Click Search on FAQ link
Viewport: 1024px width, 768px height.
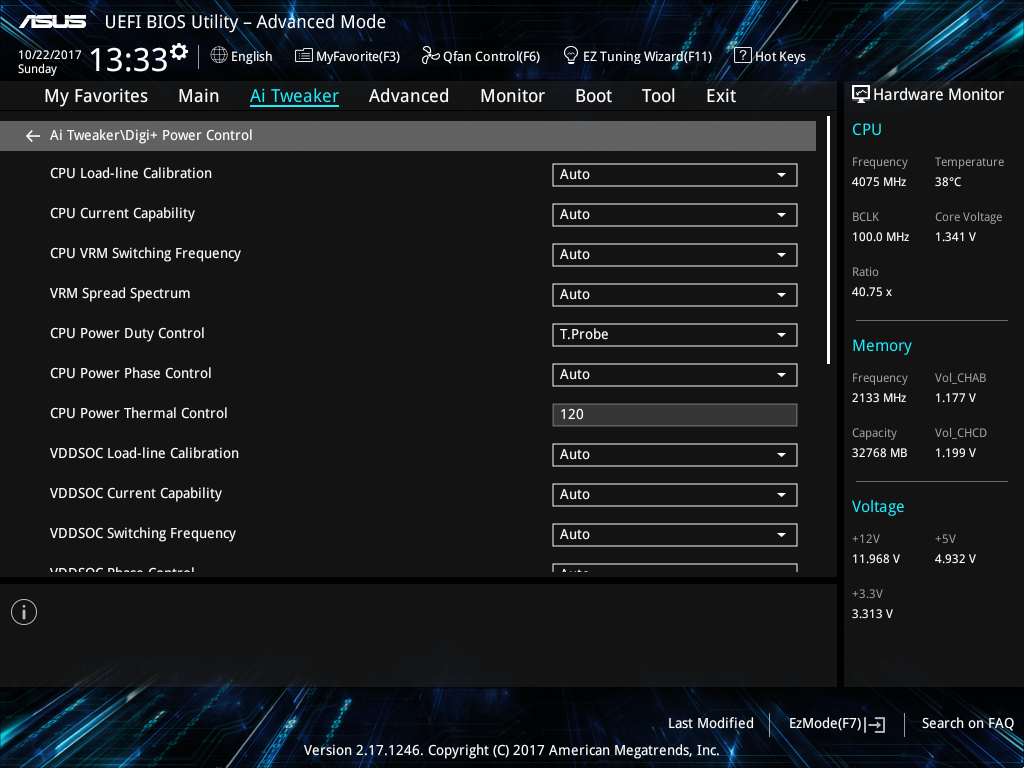pyautogui.click(x=967, y=723)
